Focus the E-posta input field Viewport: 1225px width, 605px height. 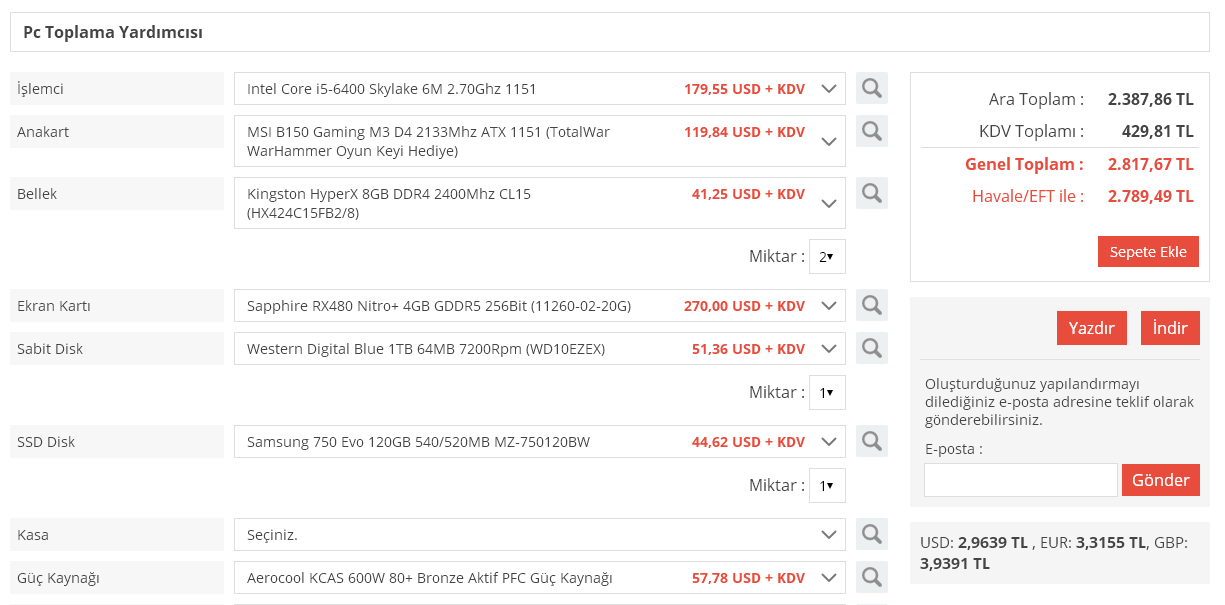point(1020,480)
